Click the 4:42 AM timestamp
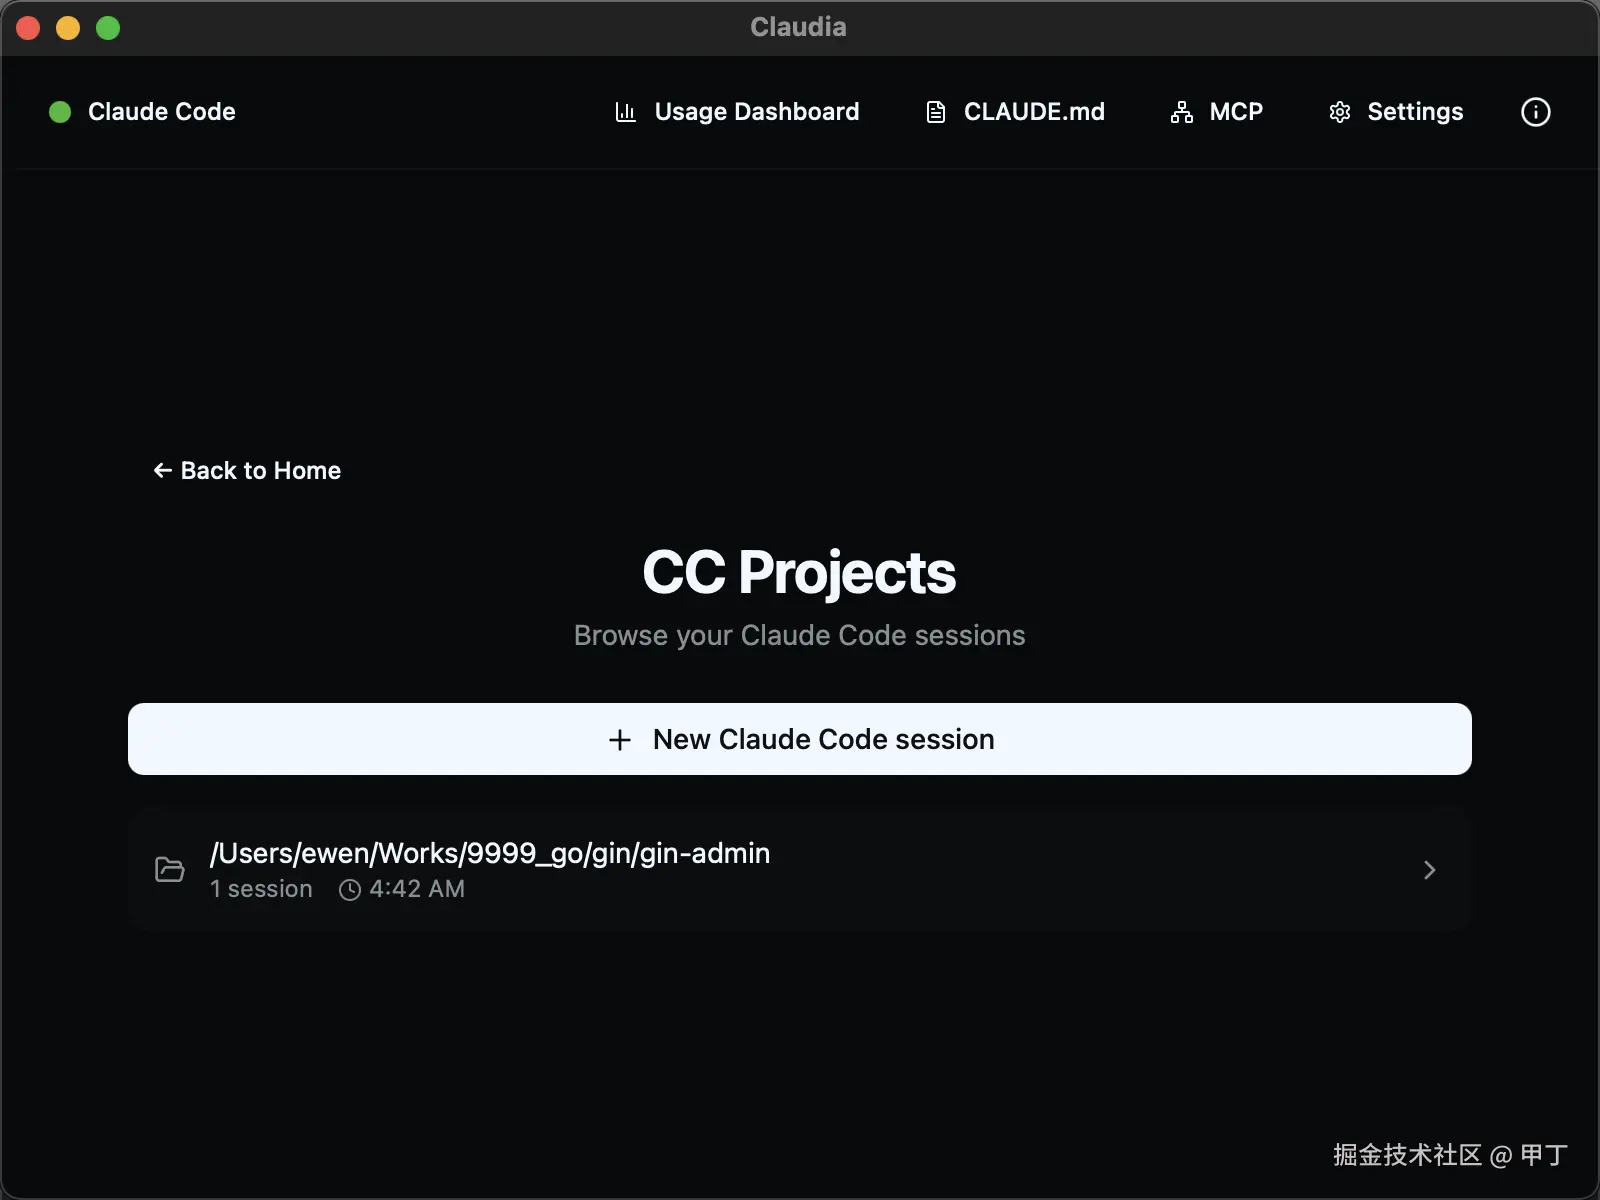This screenshot has height=1200, width=1600. coord(417,889)
